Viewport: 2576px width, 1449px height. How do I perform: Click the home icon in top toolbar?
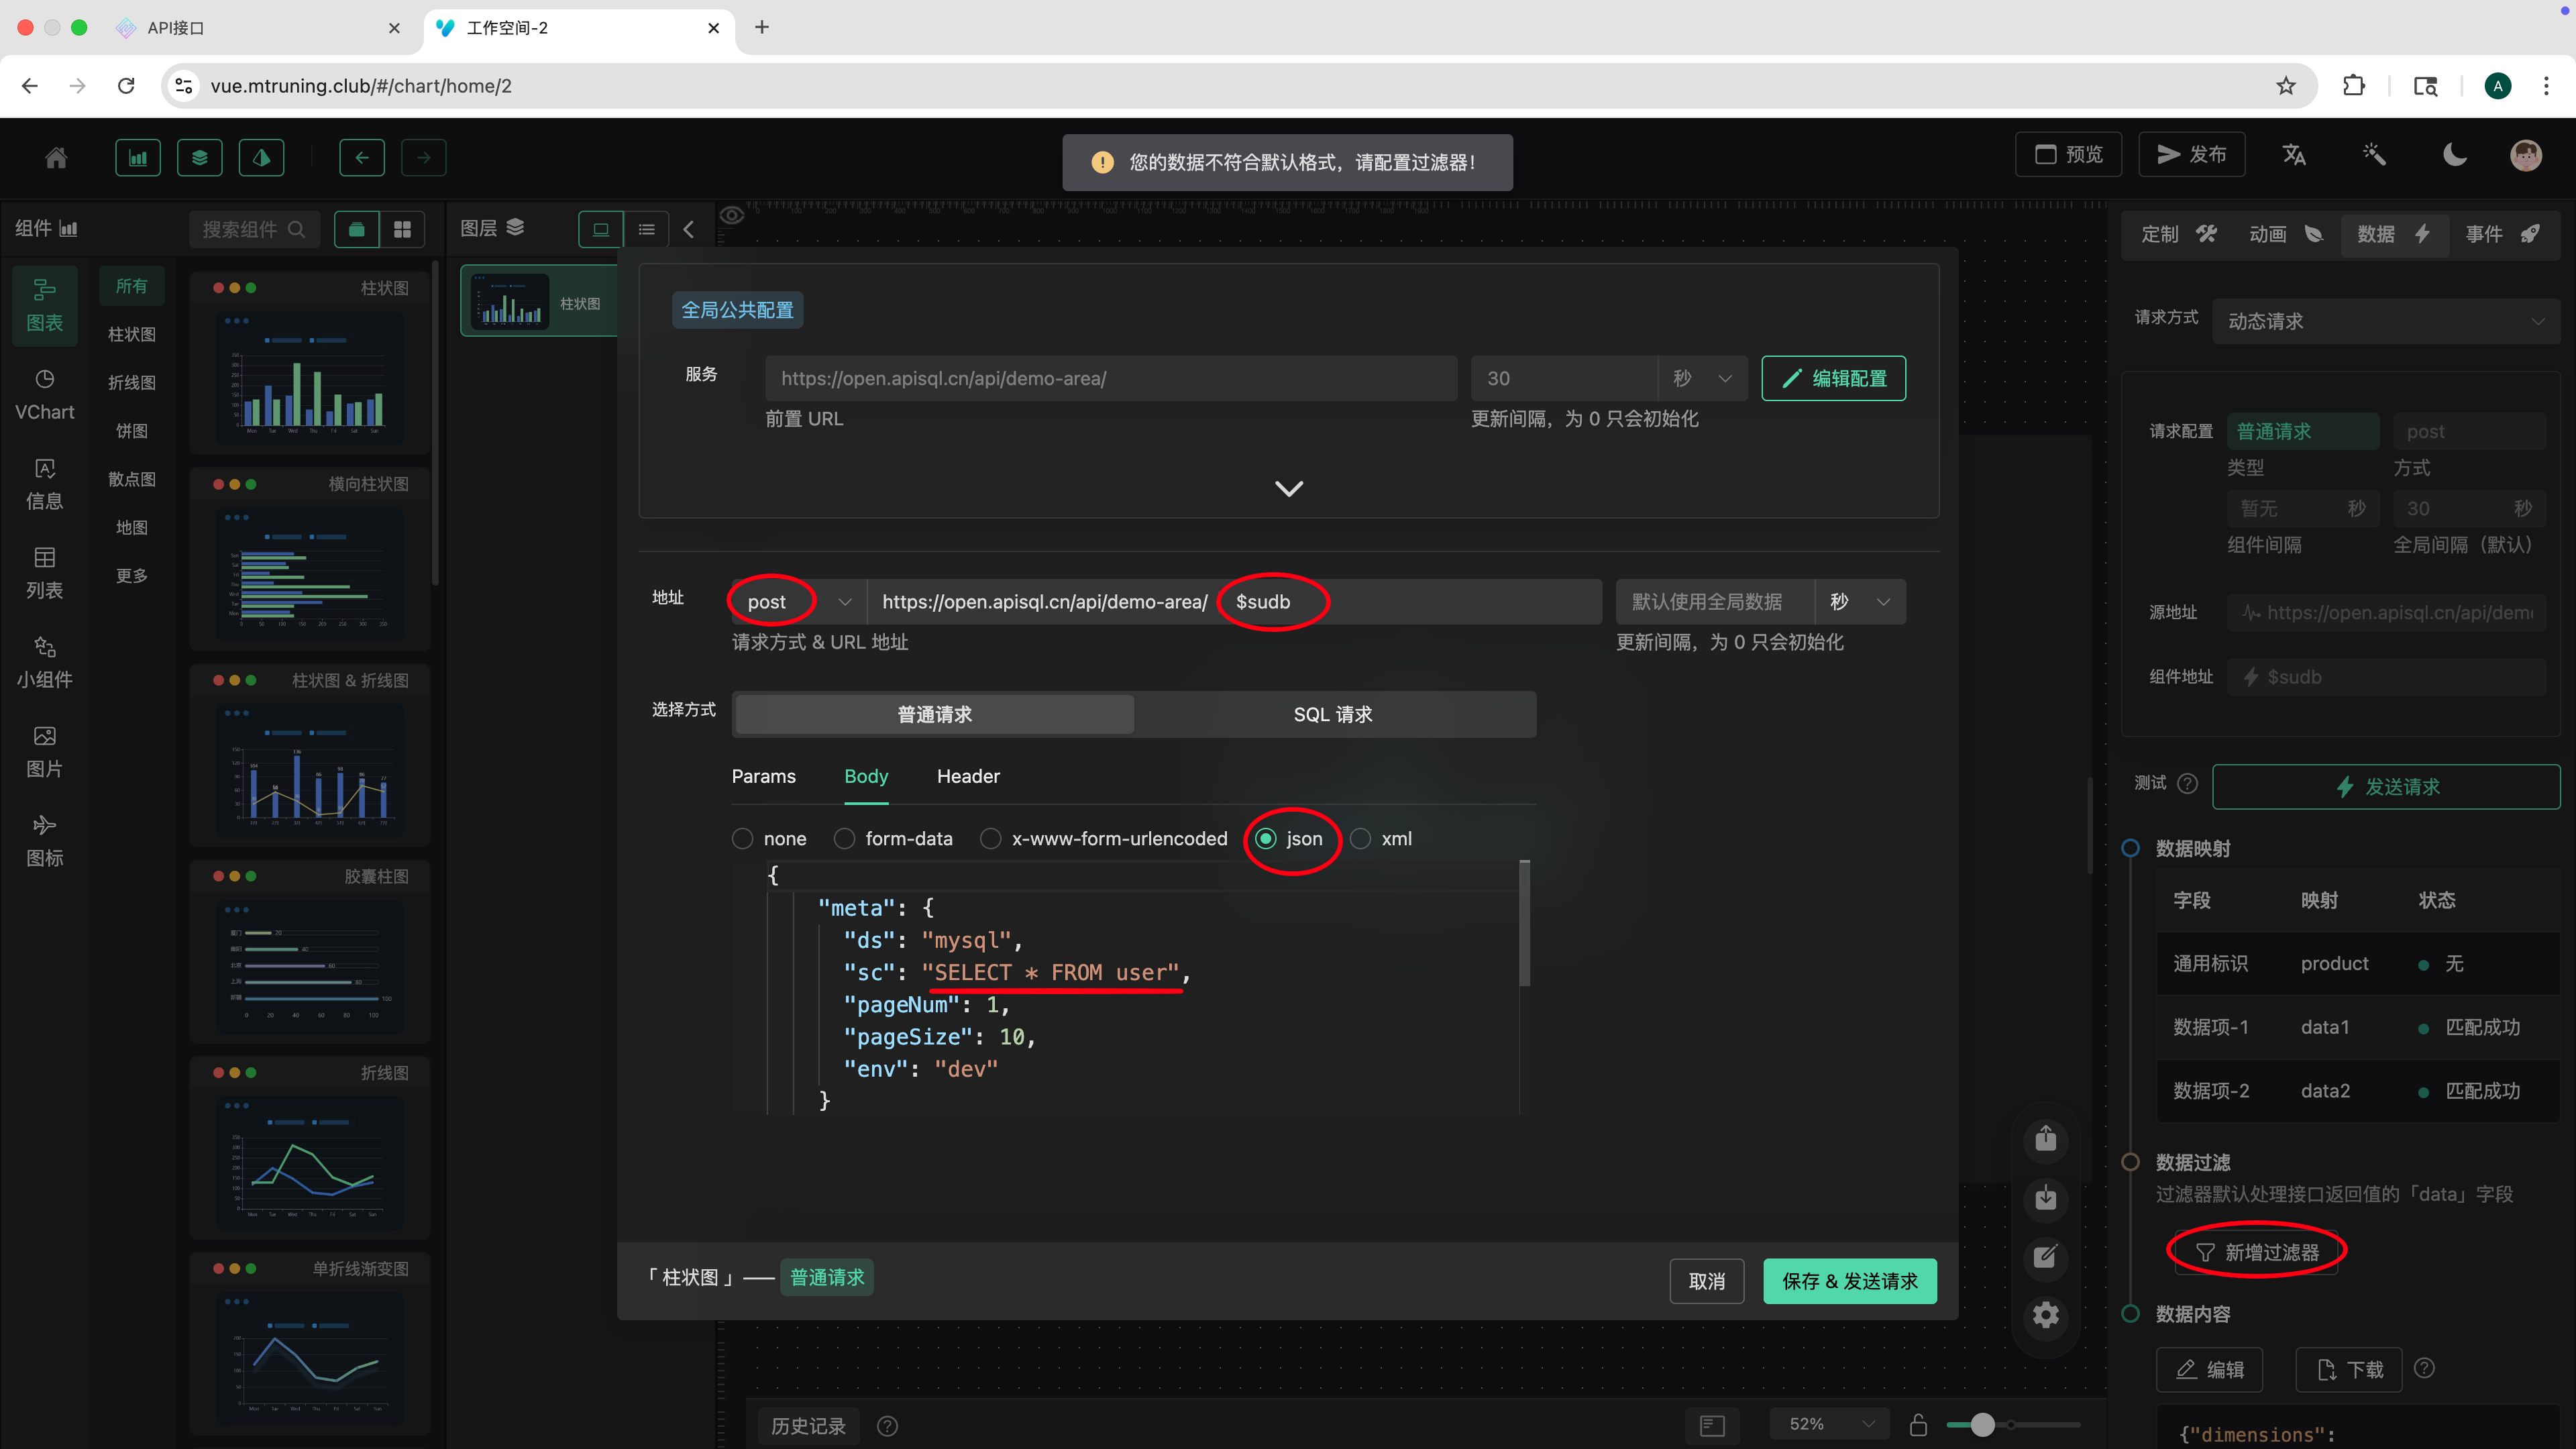click(56, 157)
